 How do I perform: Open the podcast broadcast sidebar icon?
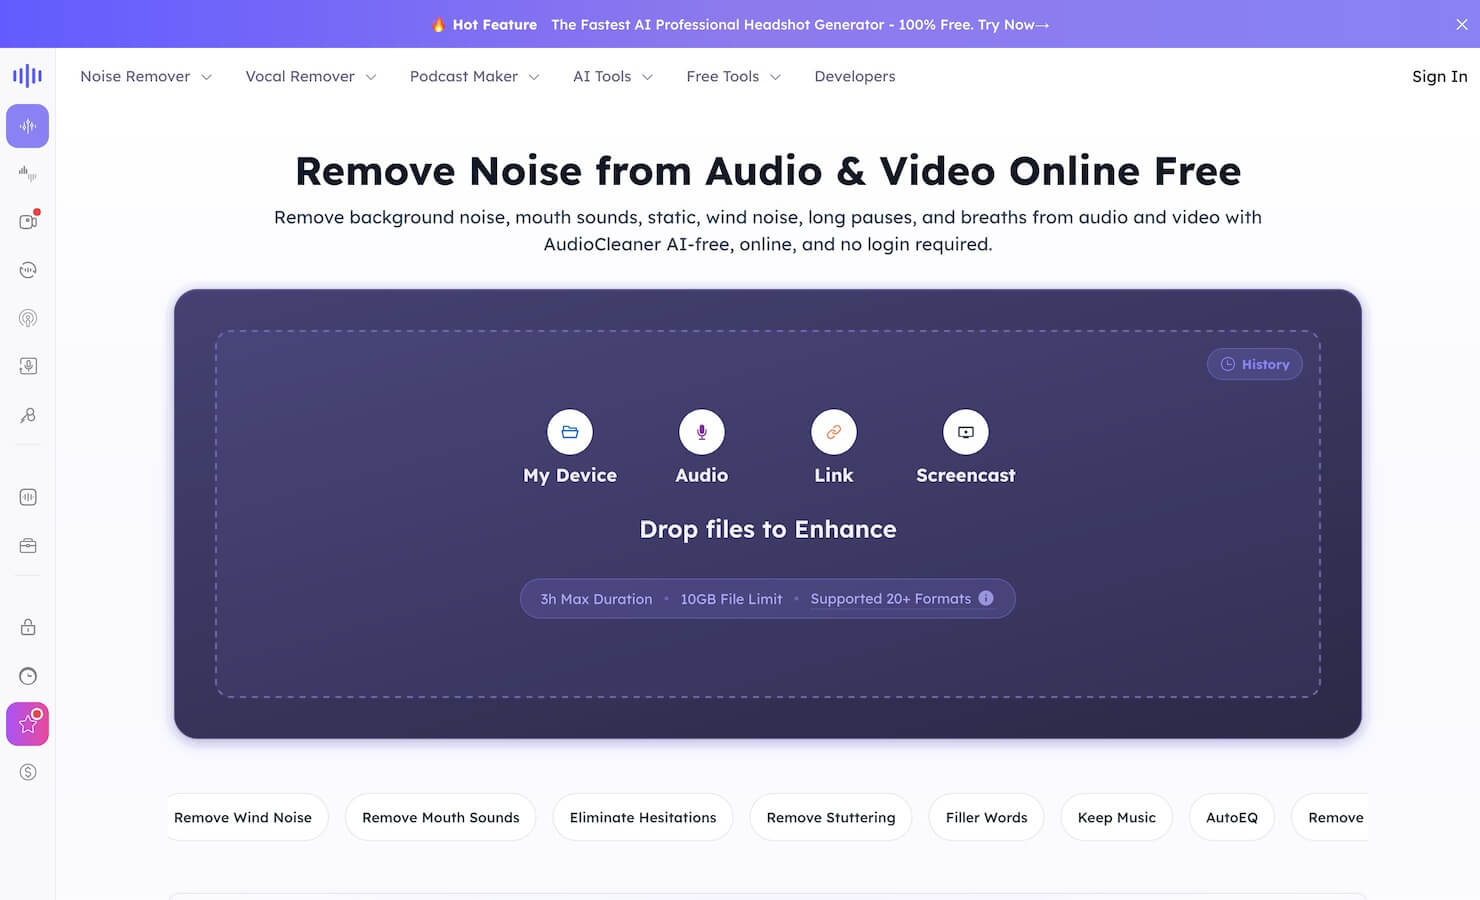[27, 318]
